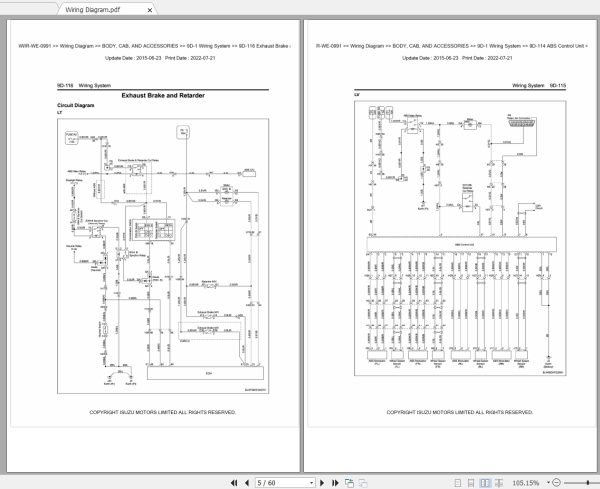600x489 pixels.
Task: Click the Exhaust Brake and Retarder heading
Action: point(163,95)
